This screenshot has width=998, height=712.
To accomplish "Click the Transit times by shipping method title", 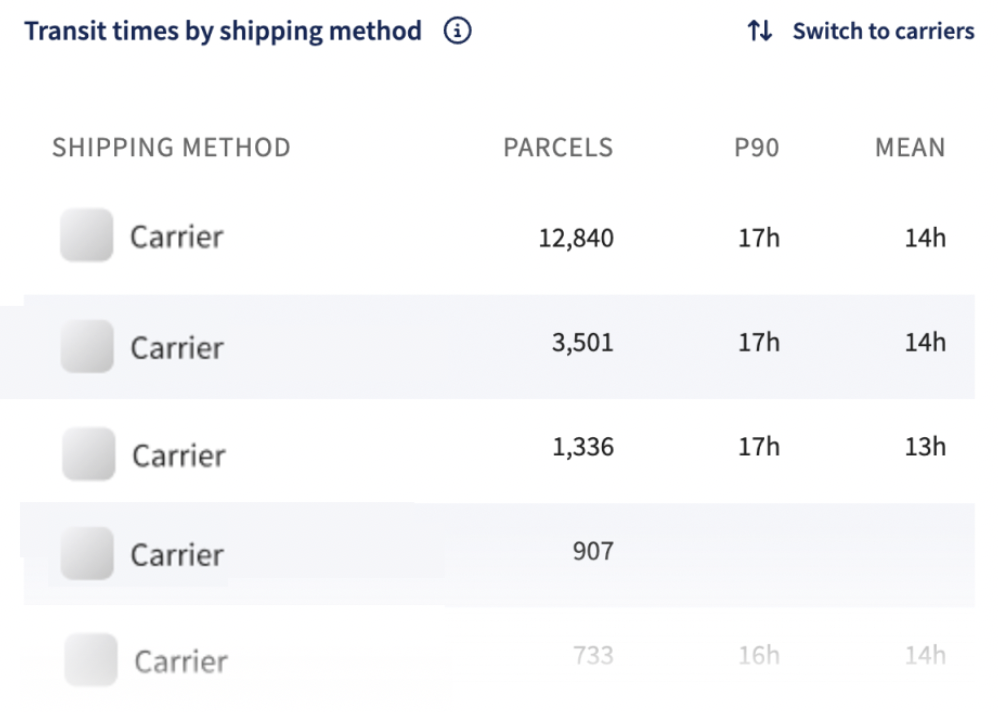I will (x=223, y=32).
